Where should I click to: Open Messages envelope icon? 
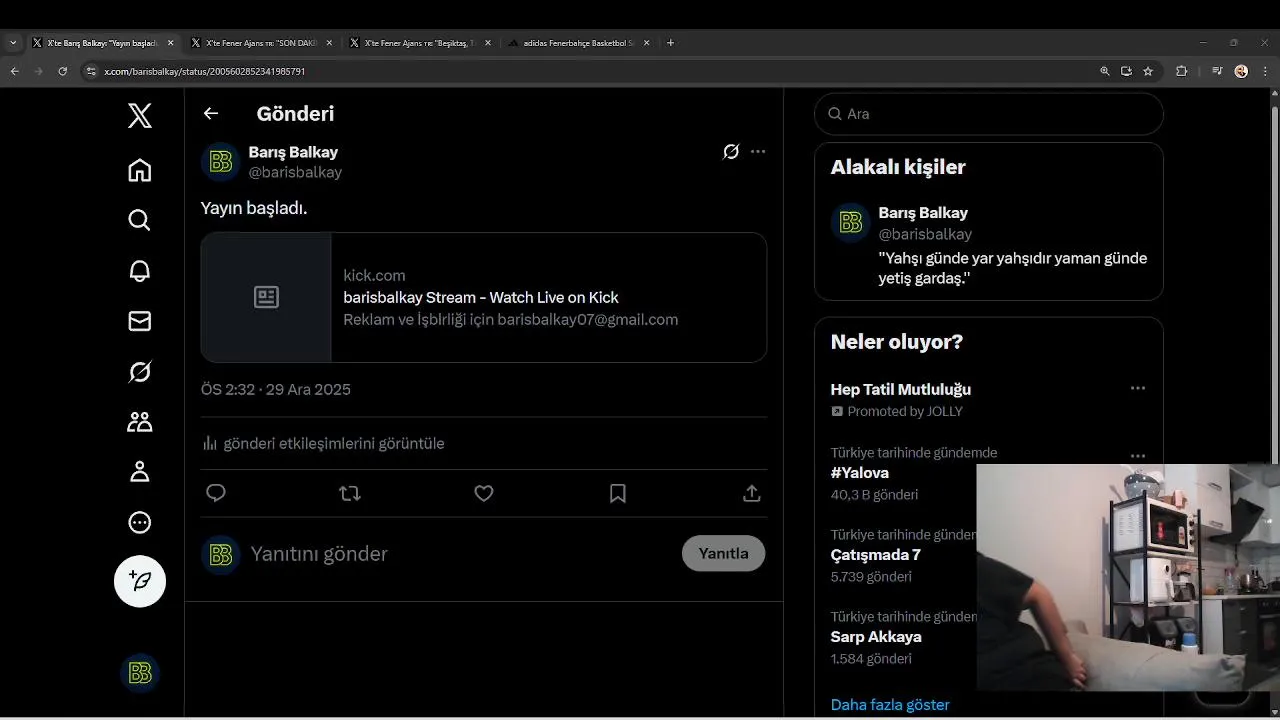140,321
